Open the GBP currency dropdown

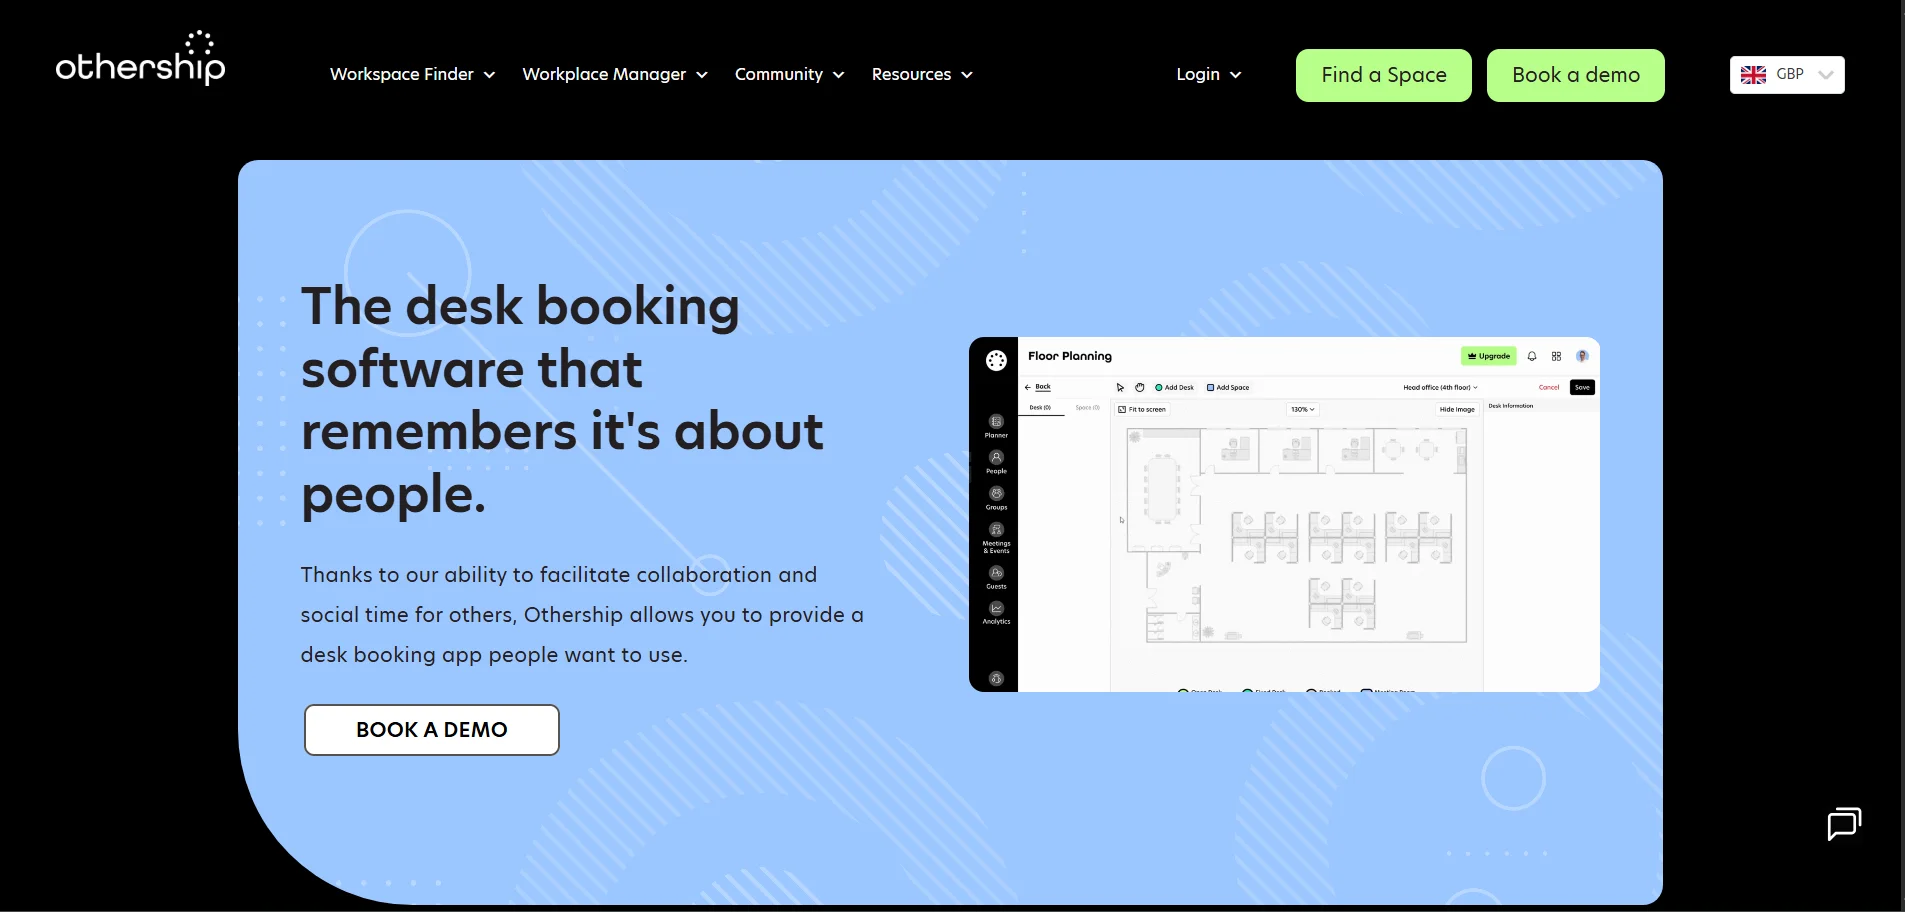pyautogui.click(x=1788, y=74)
